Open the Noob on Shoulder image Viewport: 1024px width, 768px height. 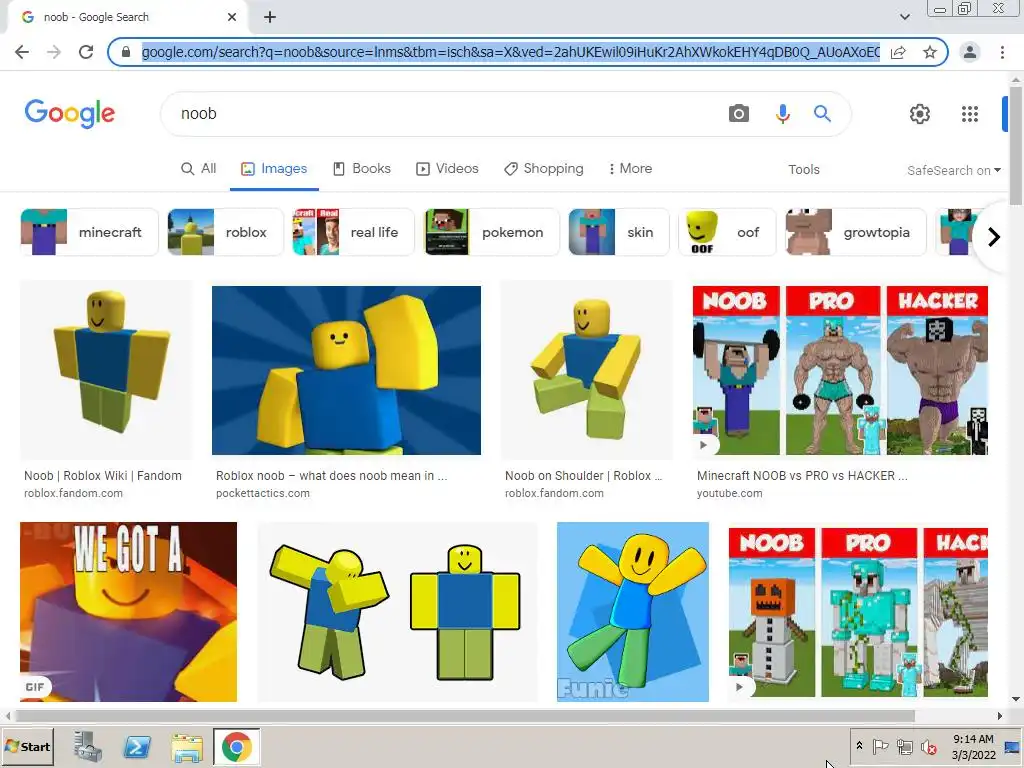click(586, 370)
